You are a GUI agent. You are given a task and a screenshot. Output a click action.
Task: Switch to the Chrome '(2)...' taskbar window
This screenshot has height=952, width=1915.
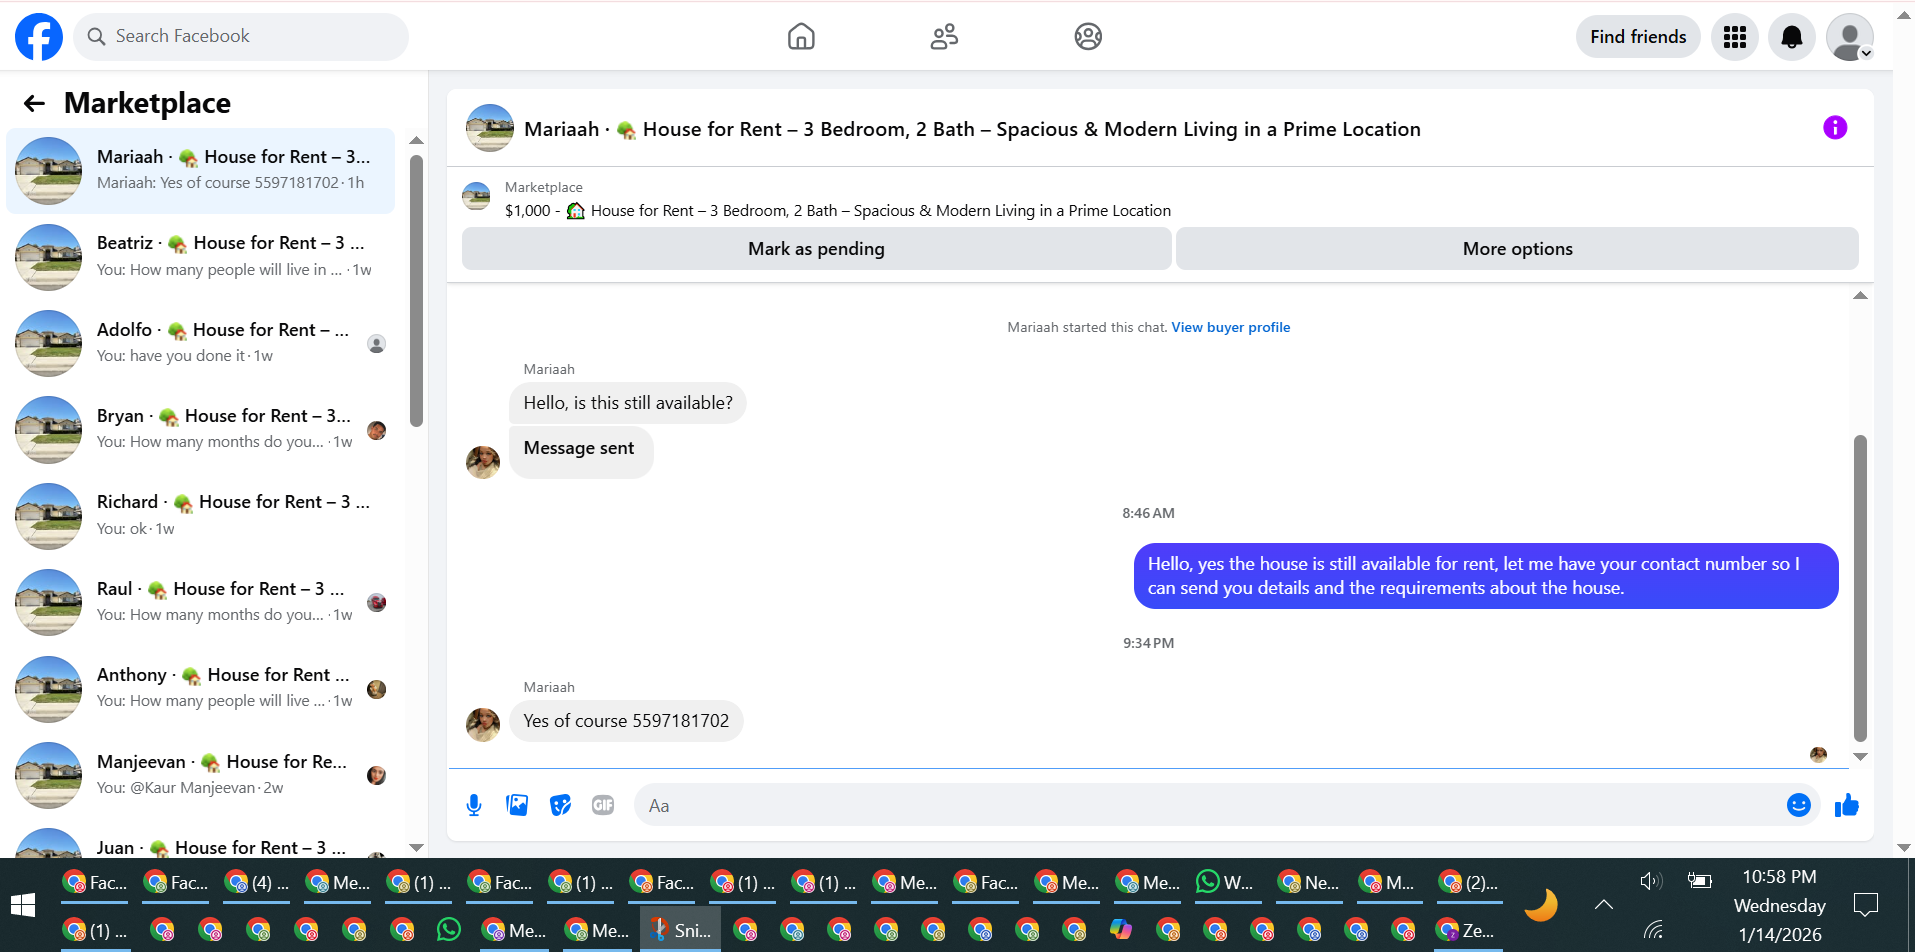click(1469, 882)
